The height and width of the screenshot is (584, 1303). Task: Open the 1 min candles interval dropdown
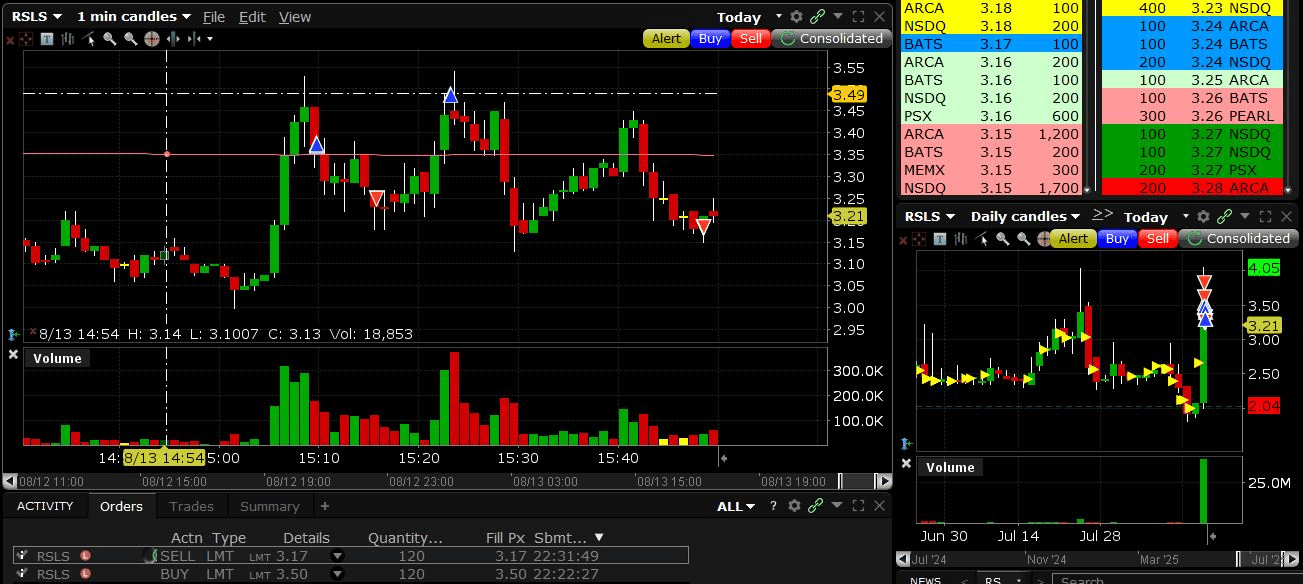coord(133,17)
